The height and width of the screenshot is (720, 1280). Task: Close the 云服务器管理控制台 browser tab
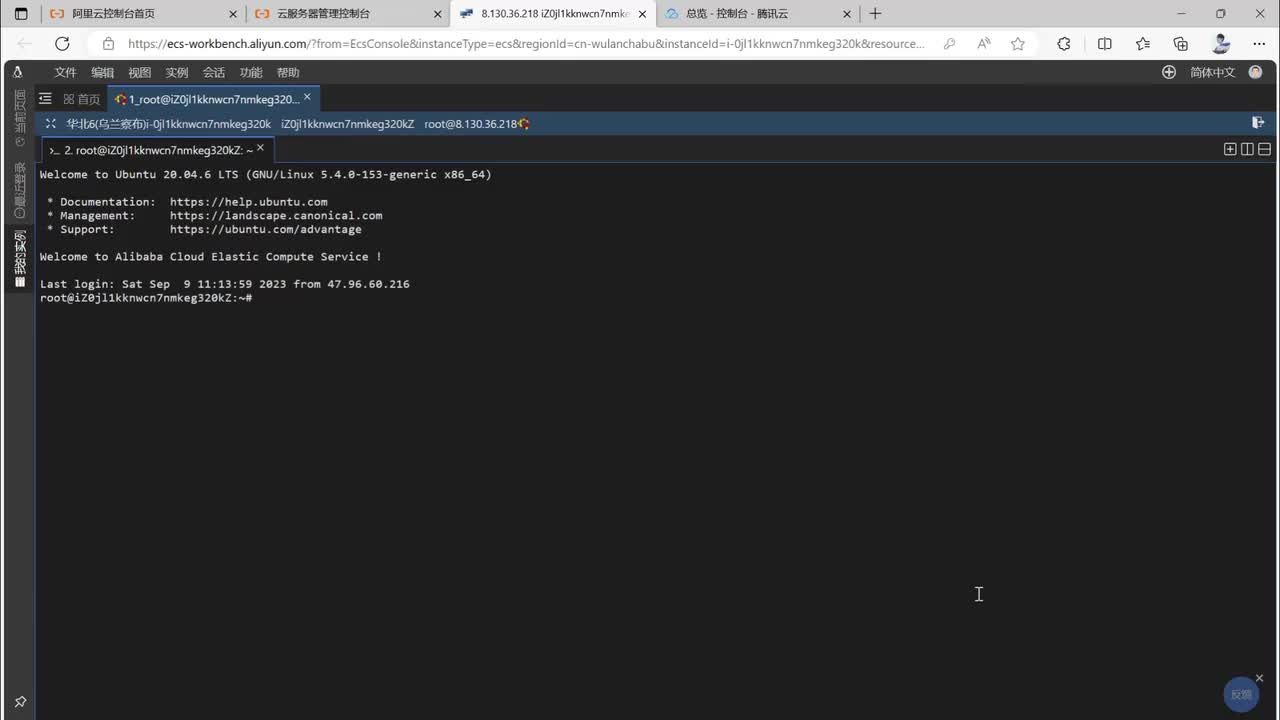tap(437, 14)
